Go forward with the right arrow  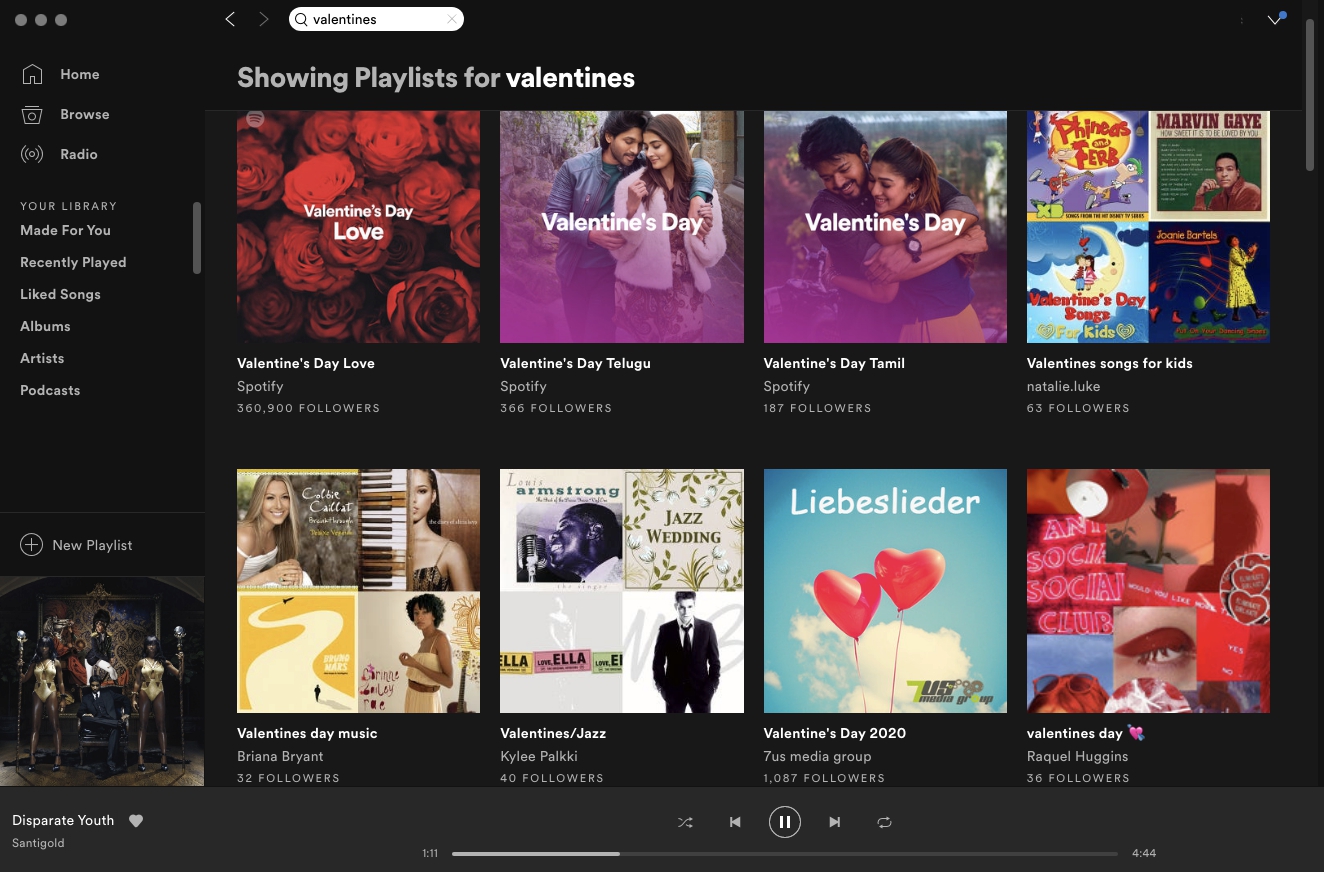click(x=264, y=19)
